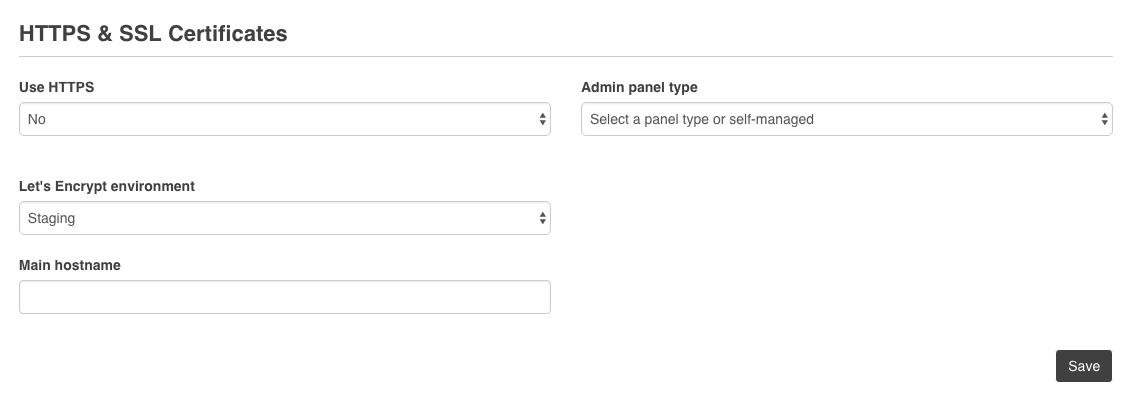Image resolution: width=1136 pixels, height=406 pixels.
Task: Click the 'Admin panel type' label
Action: [639, 87]
